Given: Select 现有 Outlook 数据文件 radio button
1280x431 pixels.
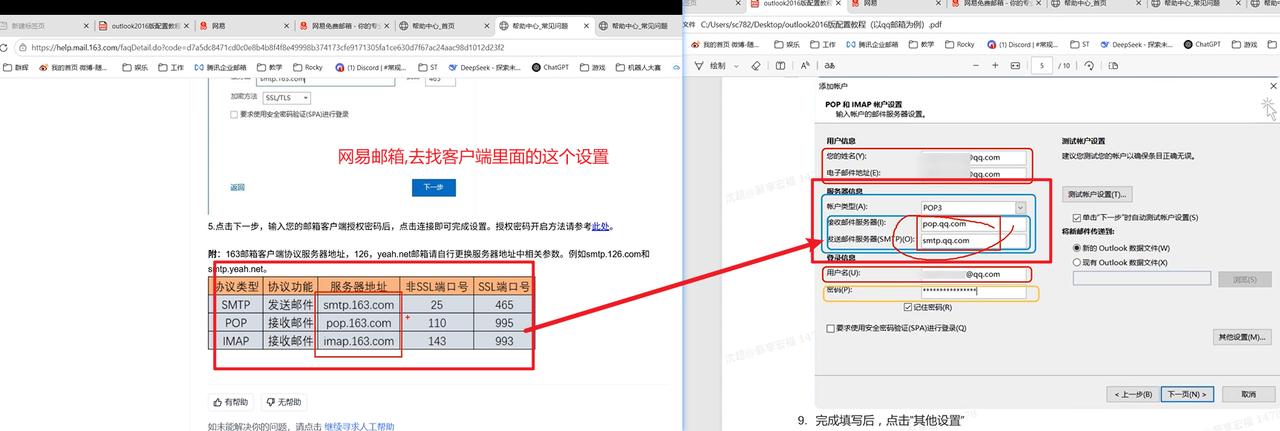Looking at the screenshot, I should 1075,262.
